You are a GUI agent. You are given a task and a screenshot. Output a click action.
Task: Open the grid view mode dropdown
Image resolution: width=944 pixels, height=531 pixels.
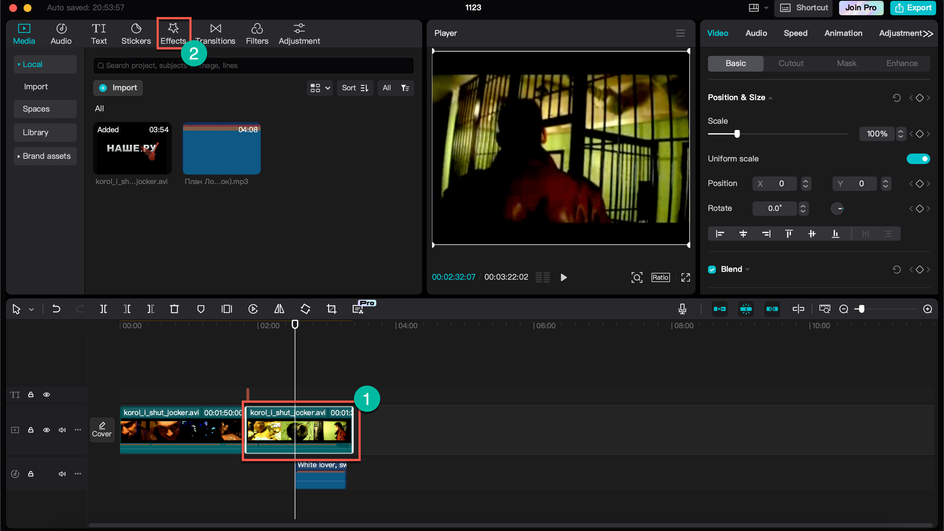coord(320,88)
